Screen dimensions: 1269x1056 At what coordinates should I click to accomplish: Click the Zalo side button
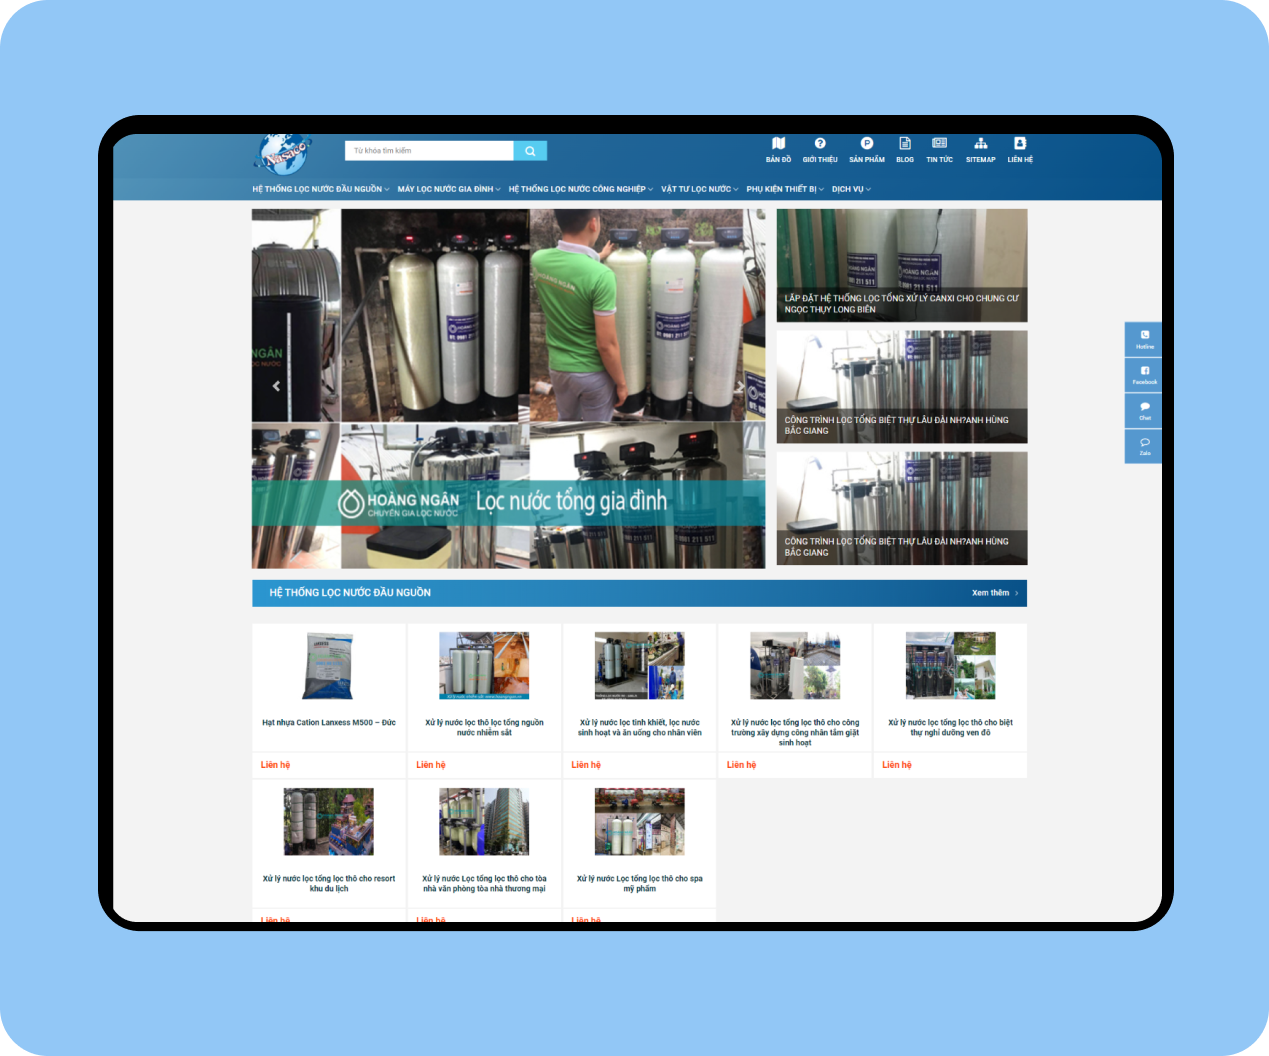(1144, 446)
